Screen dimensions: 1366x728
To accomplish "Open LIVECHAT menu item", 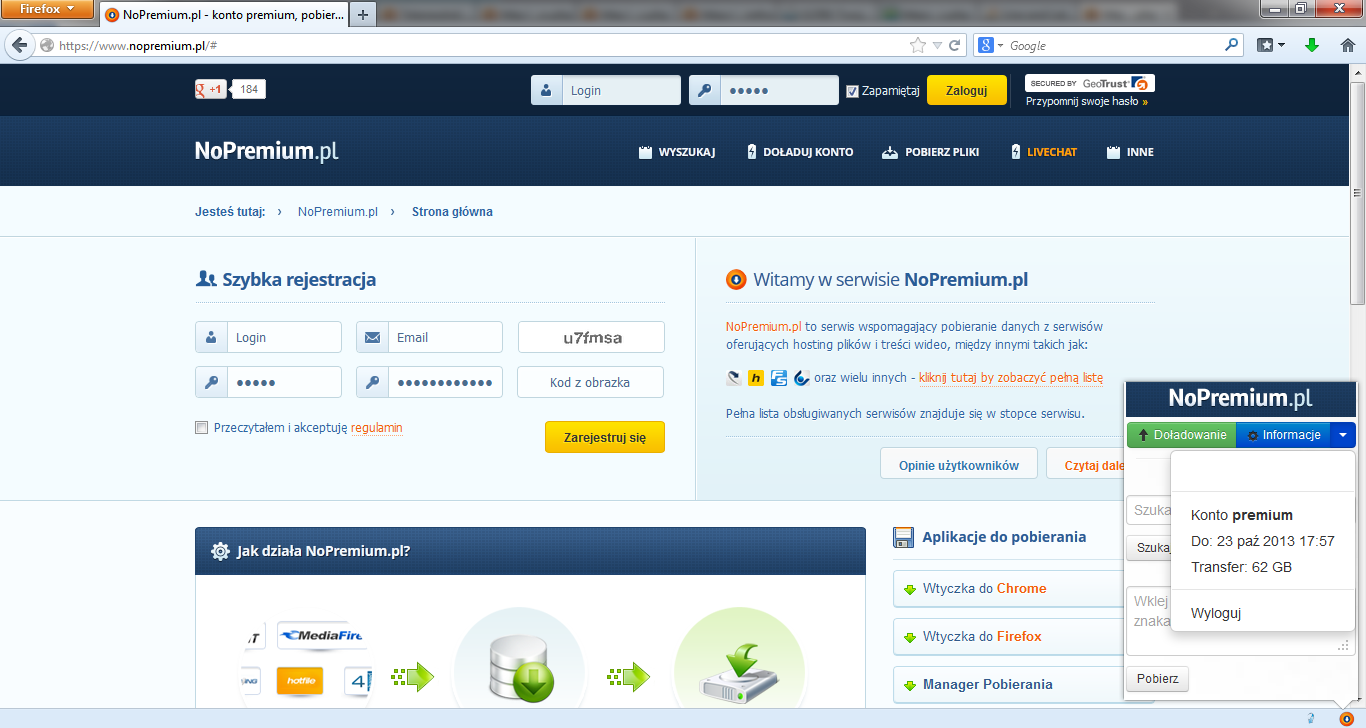I will [1042, 152].
